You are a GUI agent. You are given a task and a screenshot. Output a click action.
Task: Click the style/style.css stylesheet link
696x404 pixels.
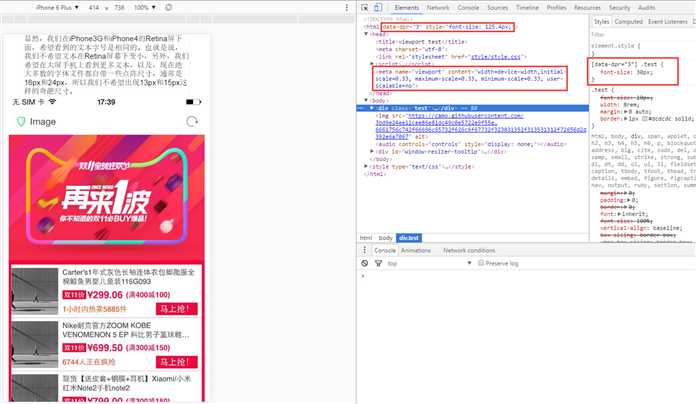(495, 57)
